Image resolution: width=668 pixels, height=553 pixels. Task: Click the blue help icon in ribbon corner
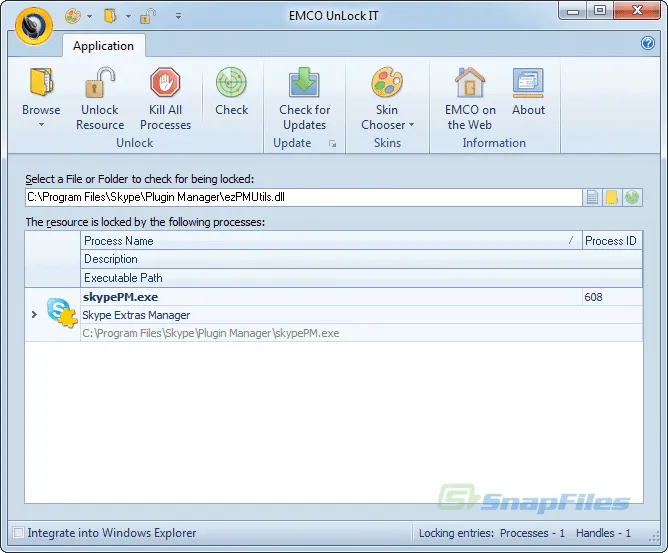pyautogui.click(x=647, y=44)
